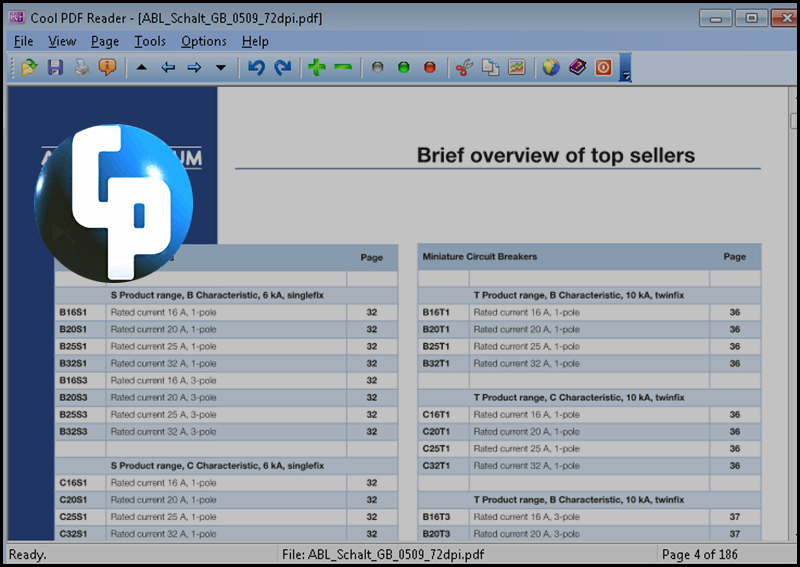Click the B16T3 product code
Image resolution: width=800 pixels, height=567 pixels.
[x=436, y=517]
